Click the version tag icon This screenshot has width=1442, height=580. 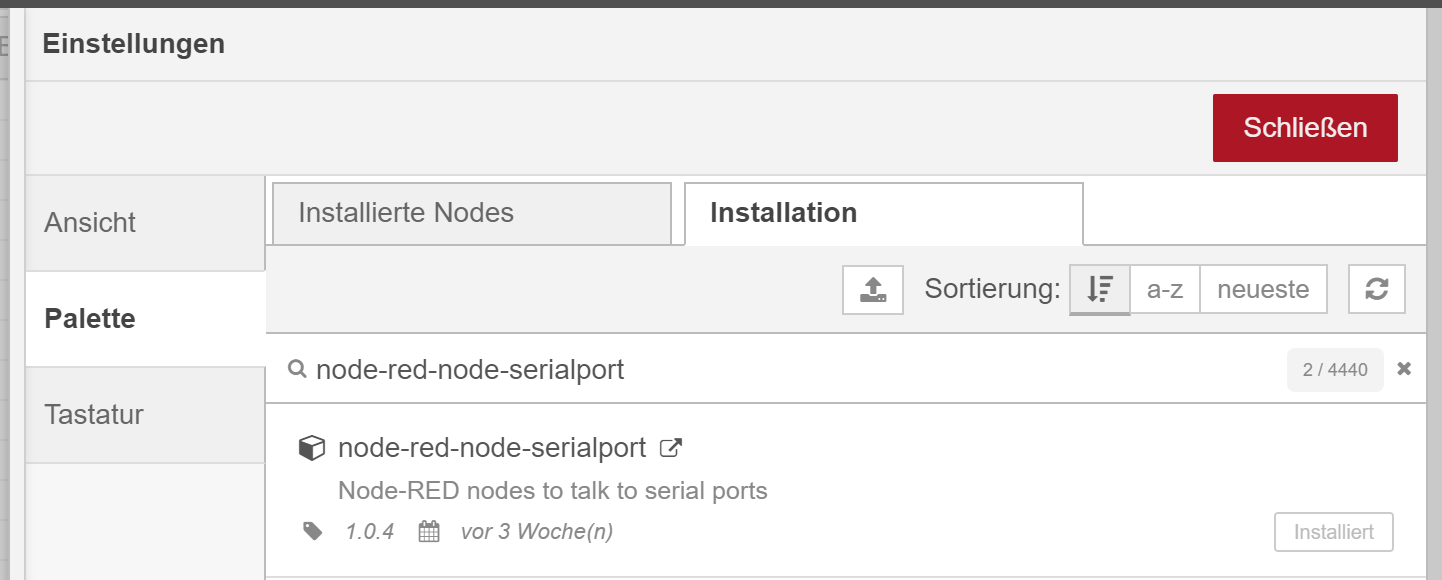[314, 531]
